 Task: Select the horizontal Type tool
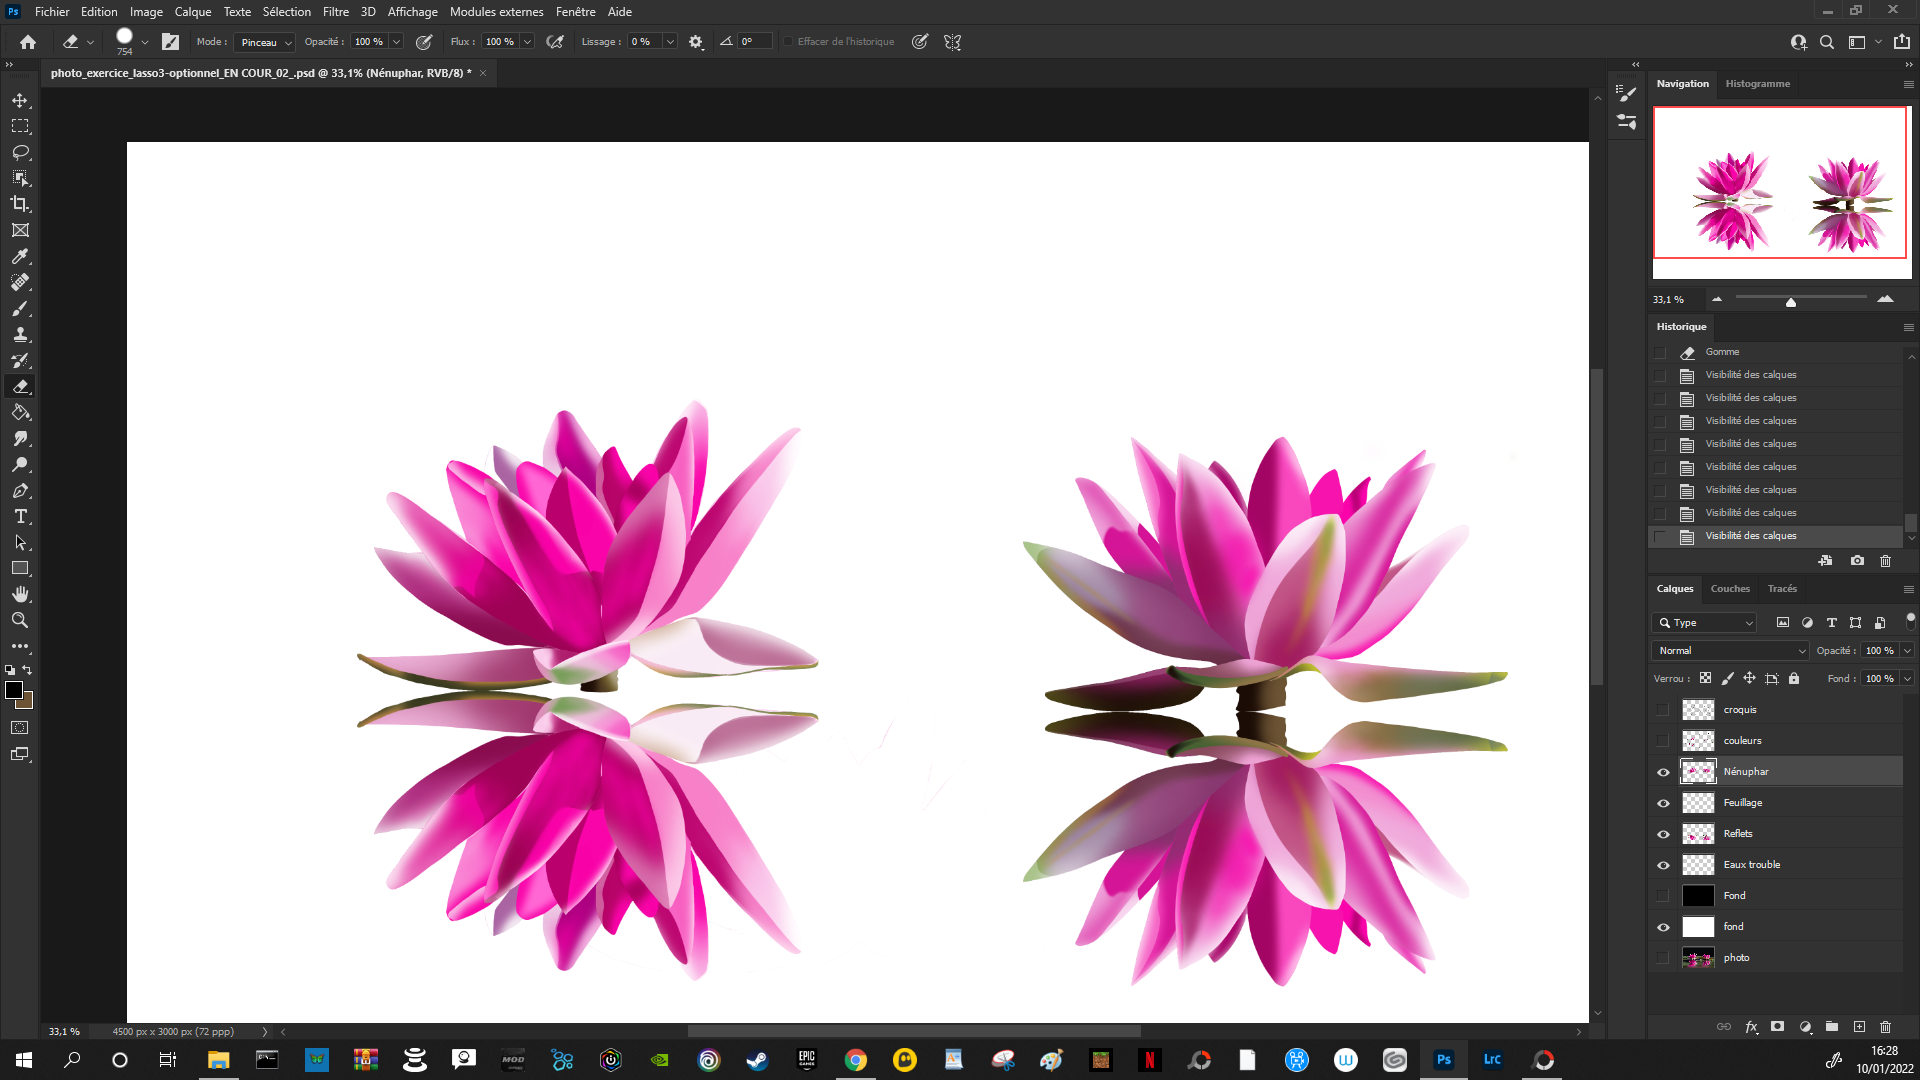pos(20,516)
